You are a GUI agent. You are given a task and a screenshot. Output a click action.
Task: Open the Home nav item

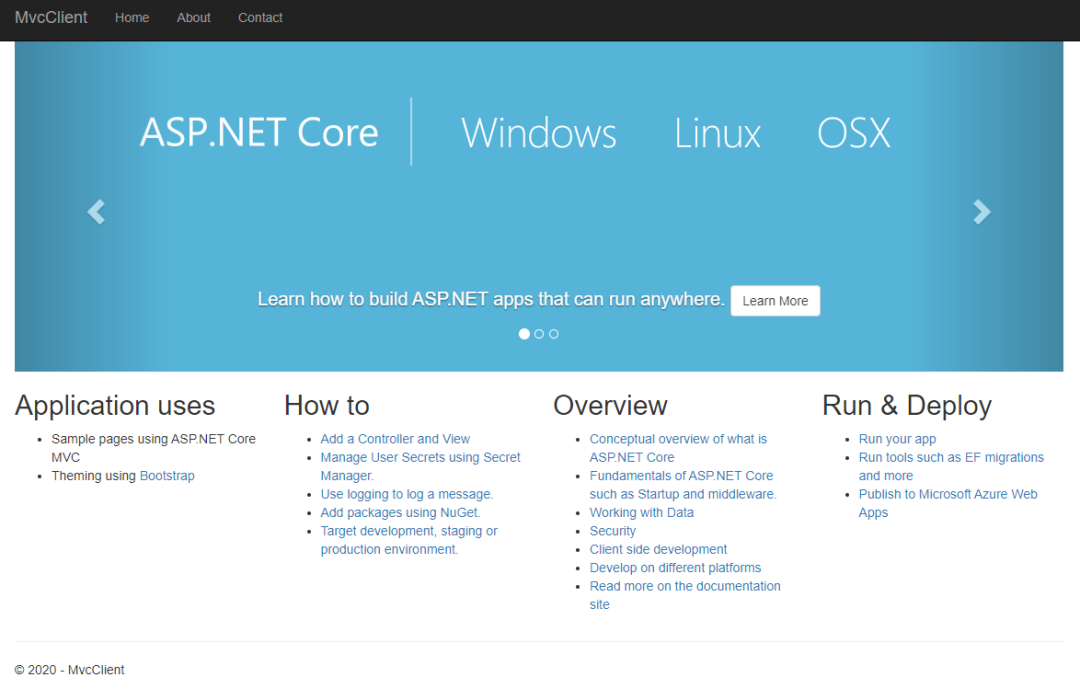[132, 18]
